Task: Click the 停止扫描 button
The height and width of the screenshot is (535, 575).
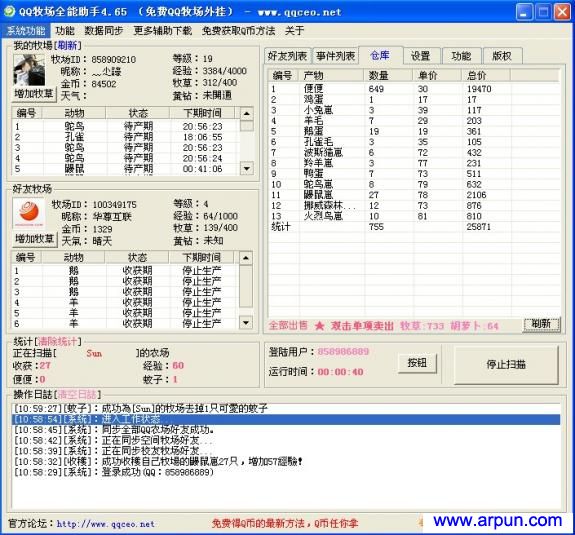Action: coord(506,364)
